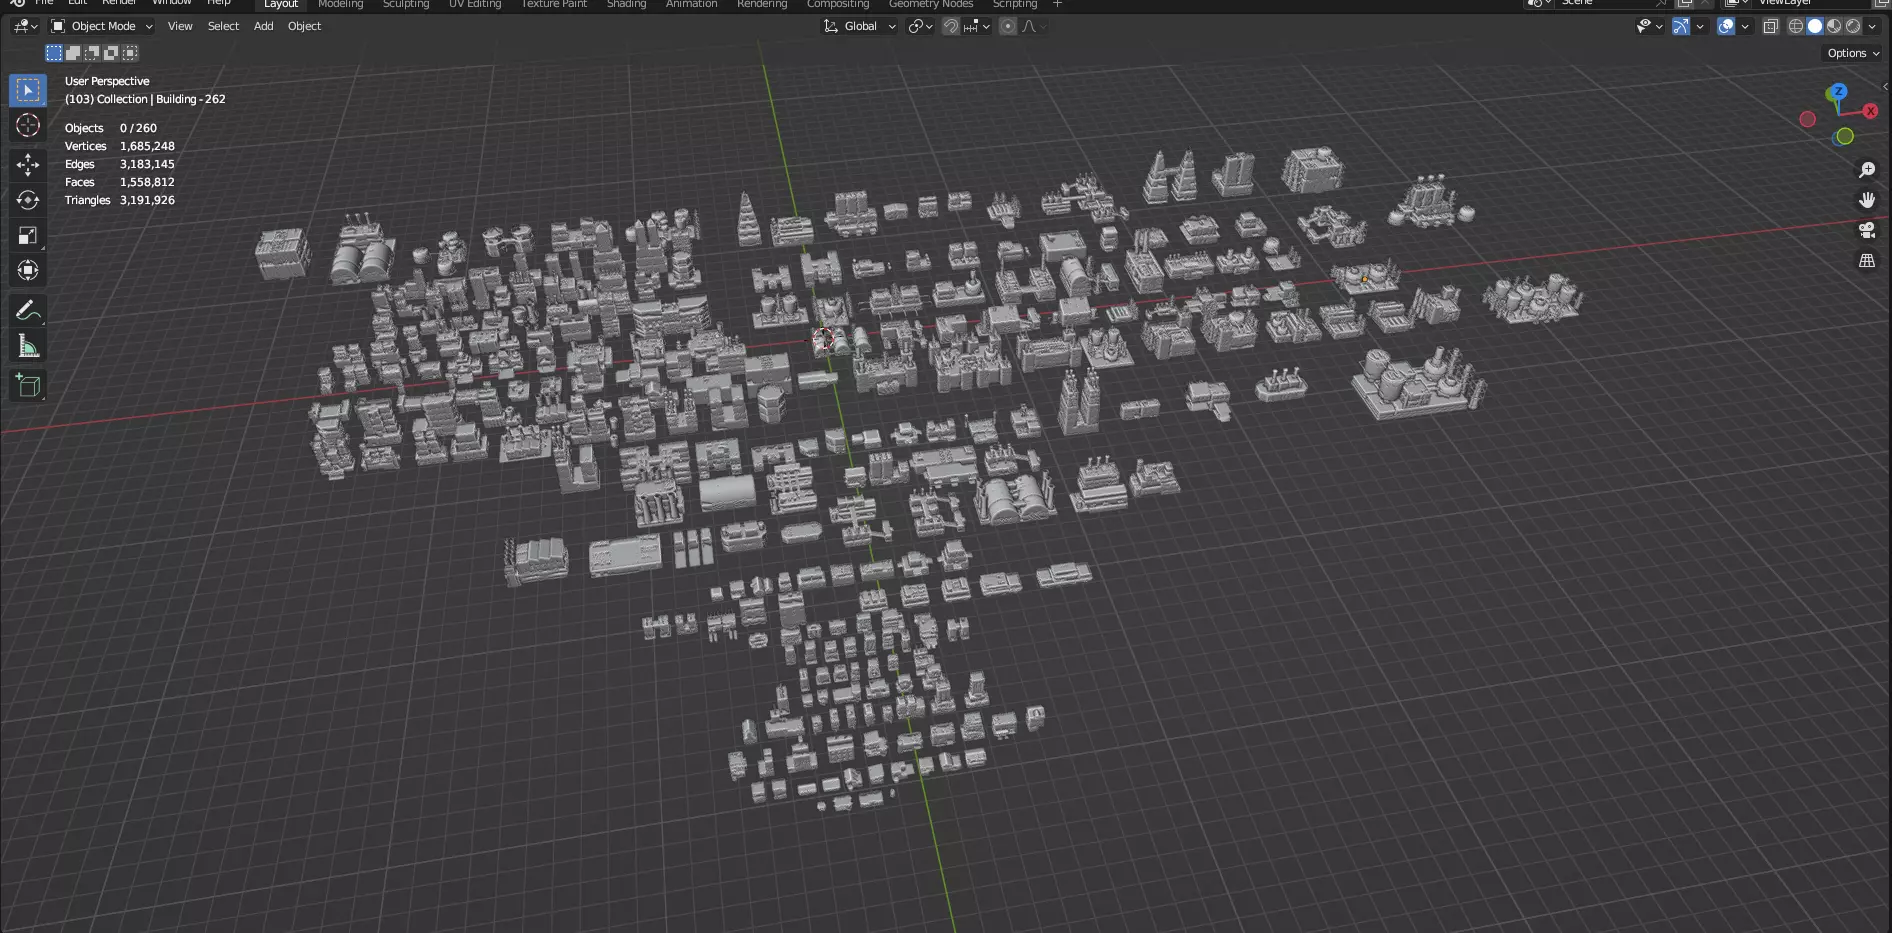The width and height of the screenshot is (1892, 933).
Task: Open the overlays options dropdown arrow
Action: click(x=1745, y=26)
